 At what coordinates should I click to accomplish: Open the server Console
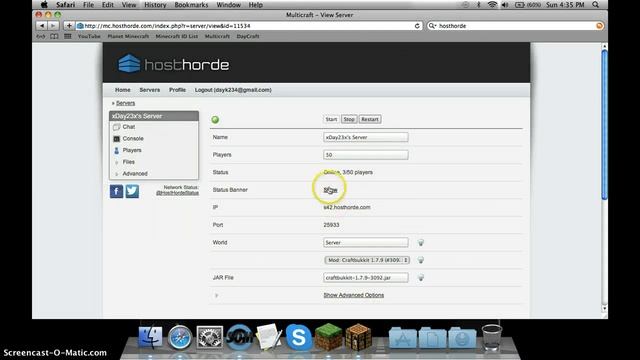pyautogui.click(x=133, y=139)
